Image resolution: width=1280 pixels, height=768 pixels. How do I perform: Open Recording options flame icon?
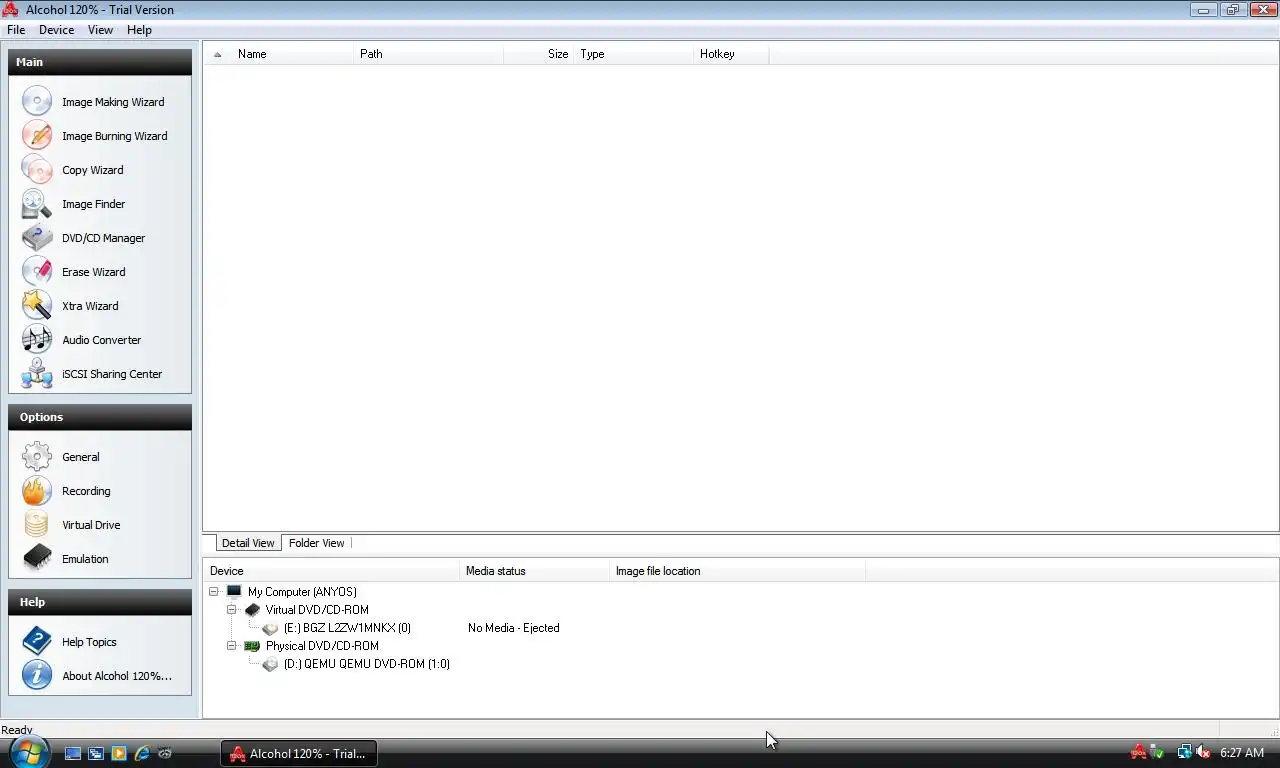[x=37, y=491]
